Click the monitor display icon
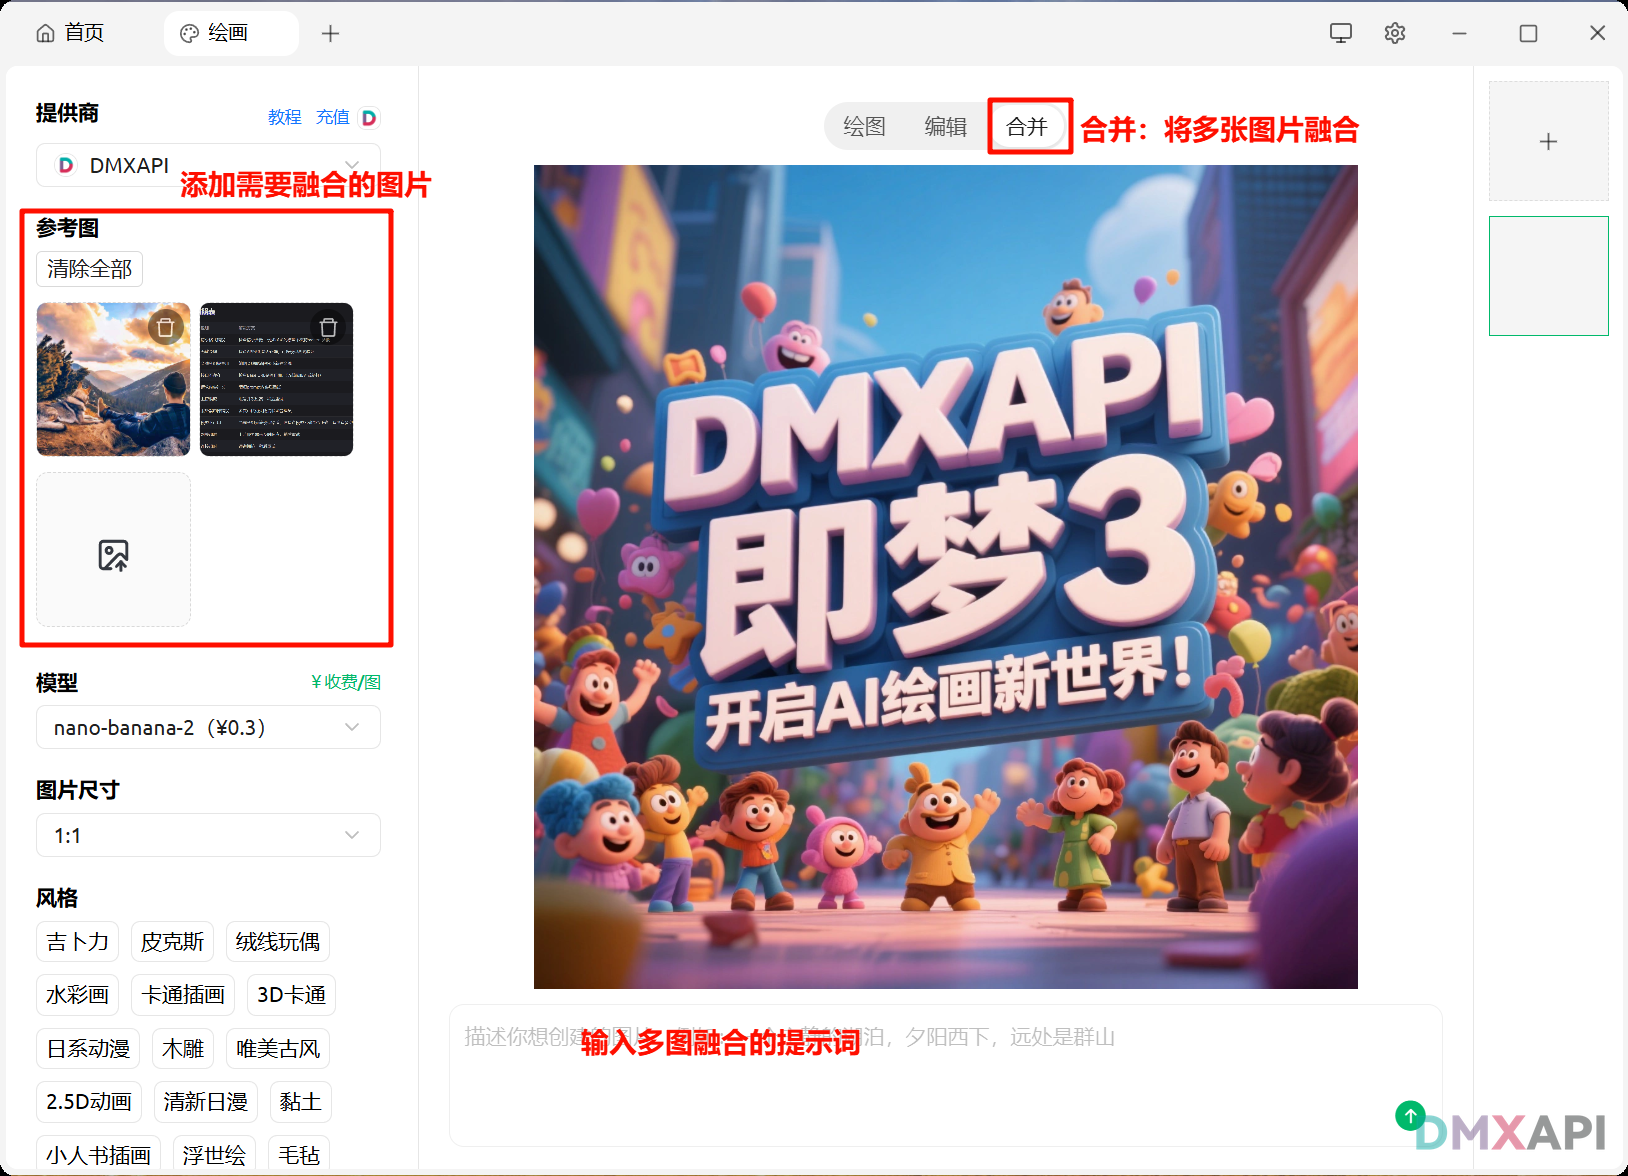1628x1176 pixels. [x=1341, y=33]
